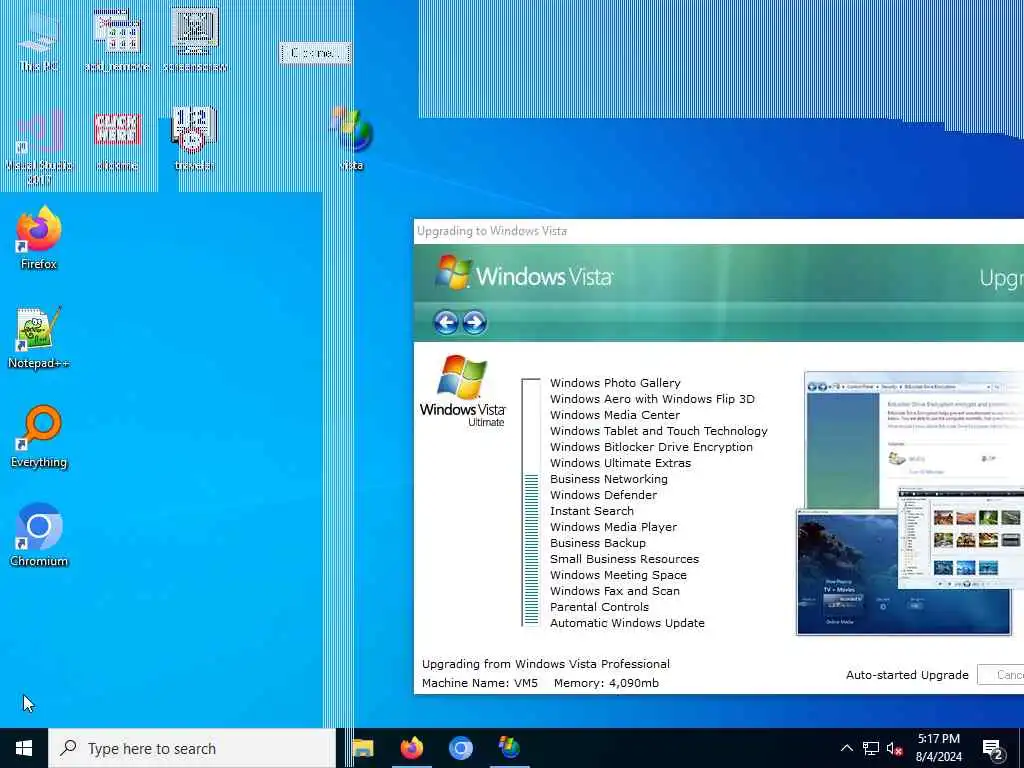Click the 'Upgrading to Windows Vista' title bar
Viewport: 1024px width, 768px height.
(718, 231)
